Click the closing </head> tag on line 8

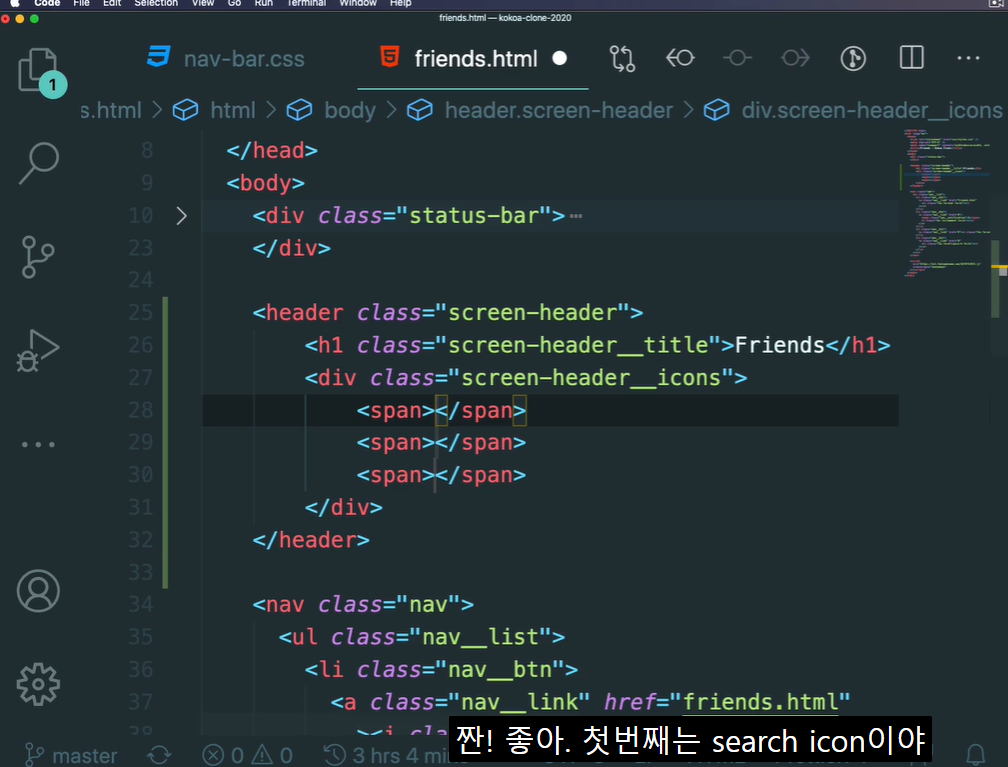tap(272, 150)
